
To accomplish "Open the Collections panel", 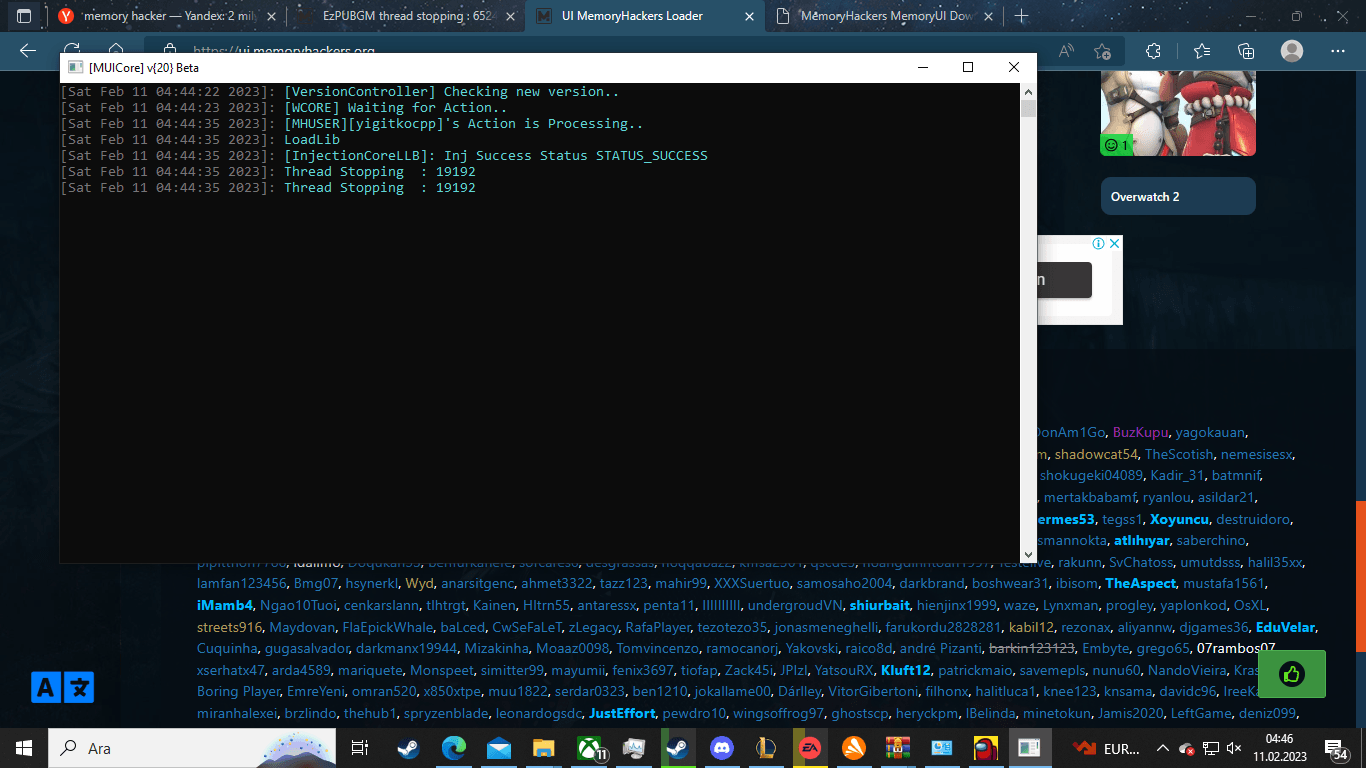I will 1245,51.
